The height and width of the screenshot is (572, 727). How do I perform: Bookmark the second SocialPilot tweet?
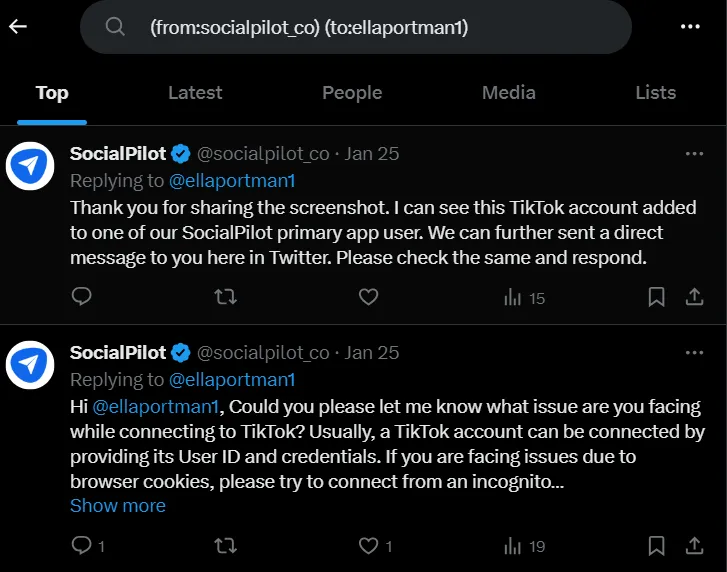point(656,546)
